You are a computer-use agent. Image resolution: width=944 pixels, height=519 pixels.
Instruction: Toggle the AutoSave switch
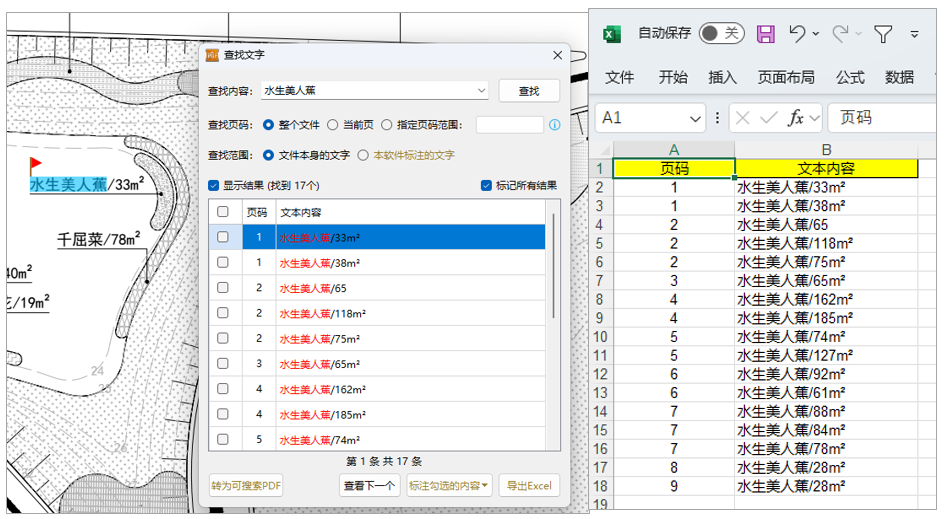[x=721, y=34]
